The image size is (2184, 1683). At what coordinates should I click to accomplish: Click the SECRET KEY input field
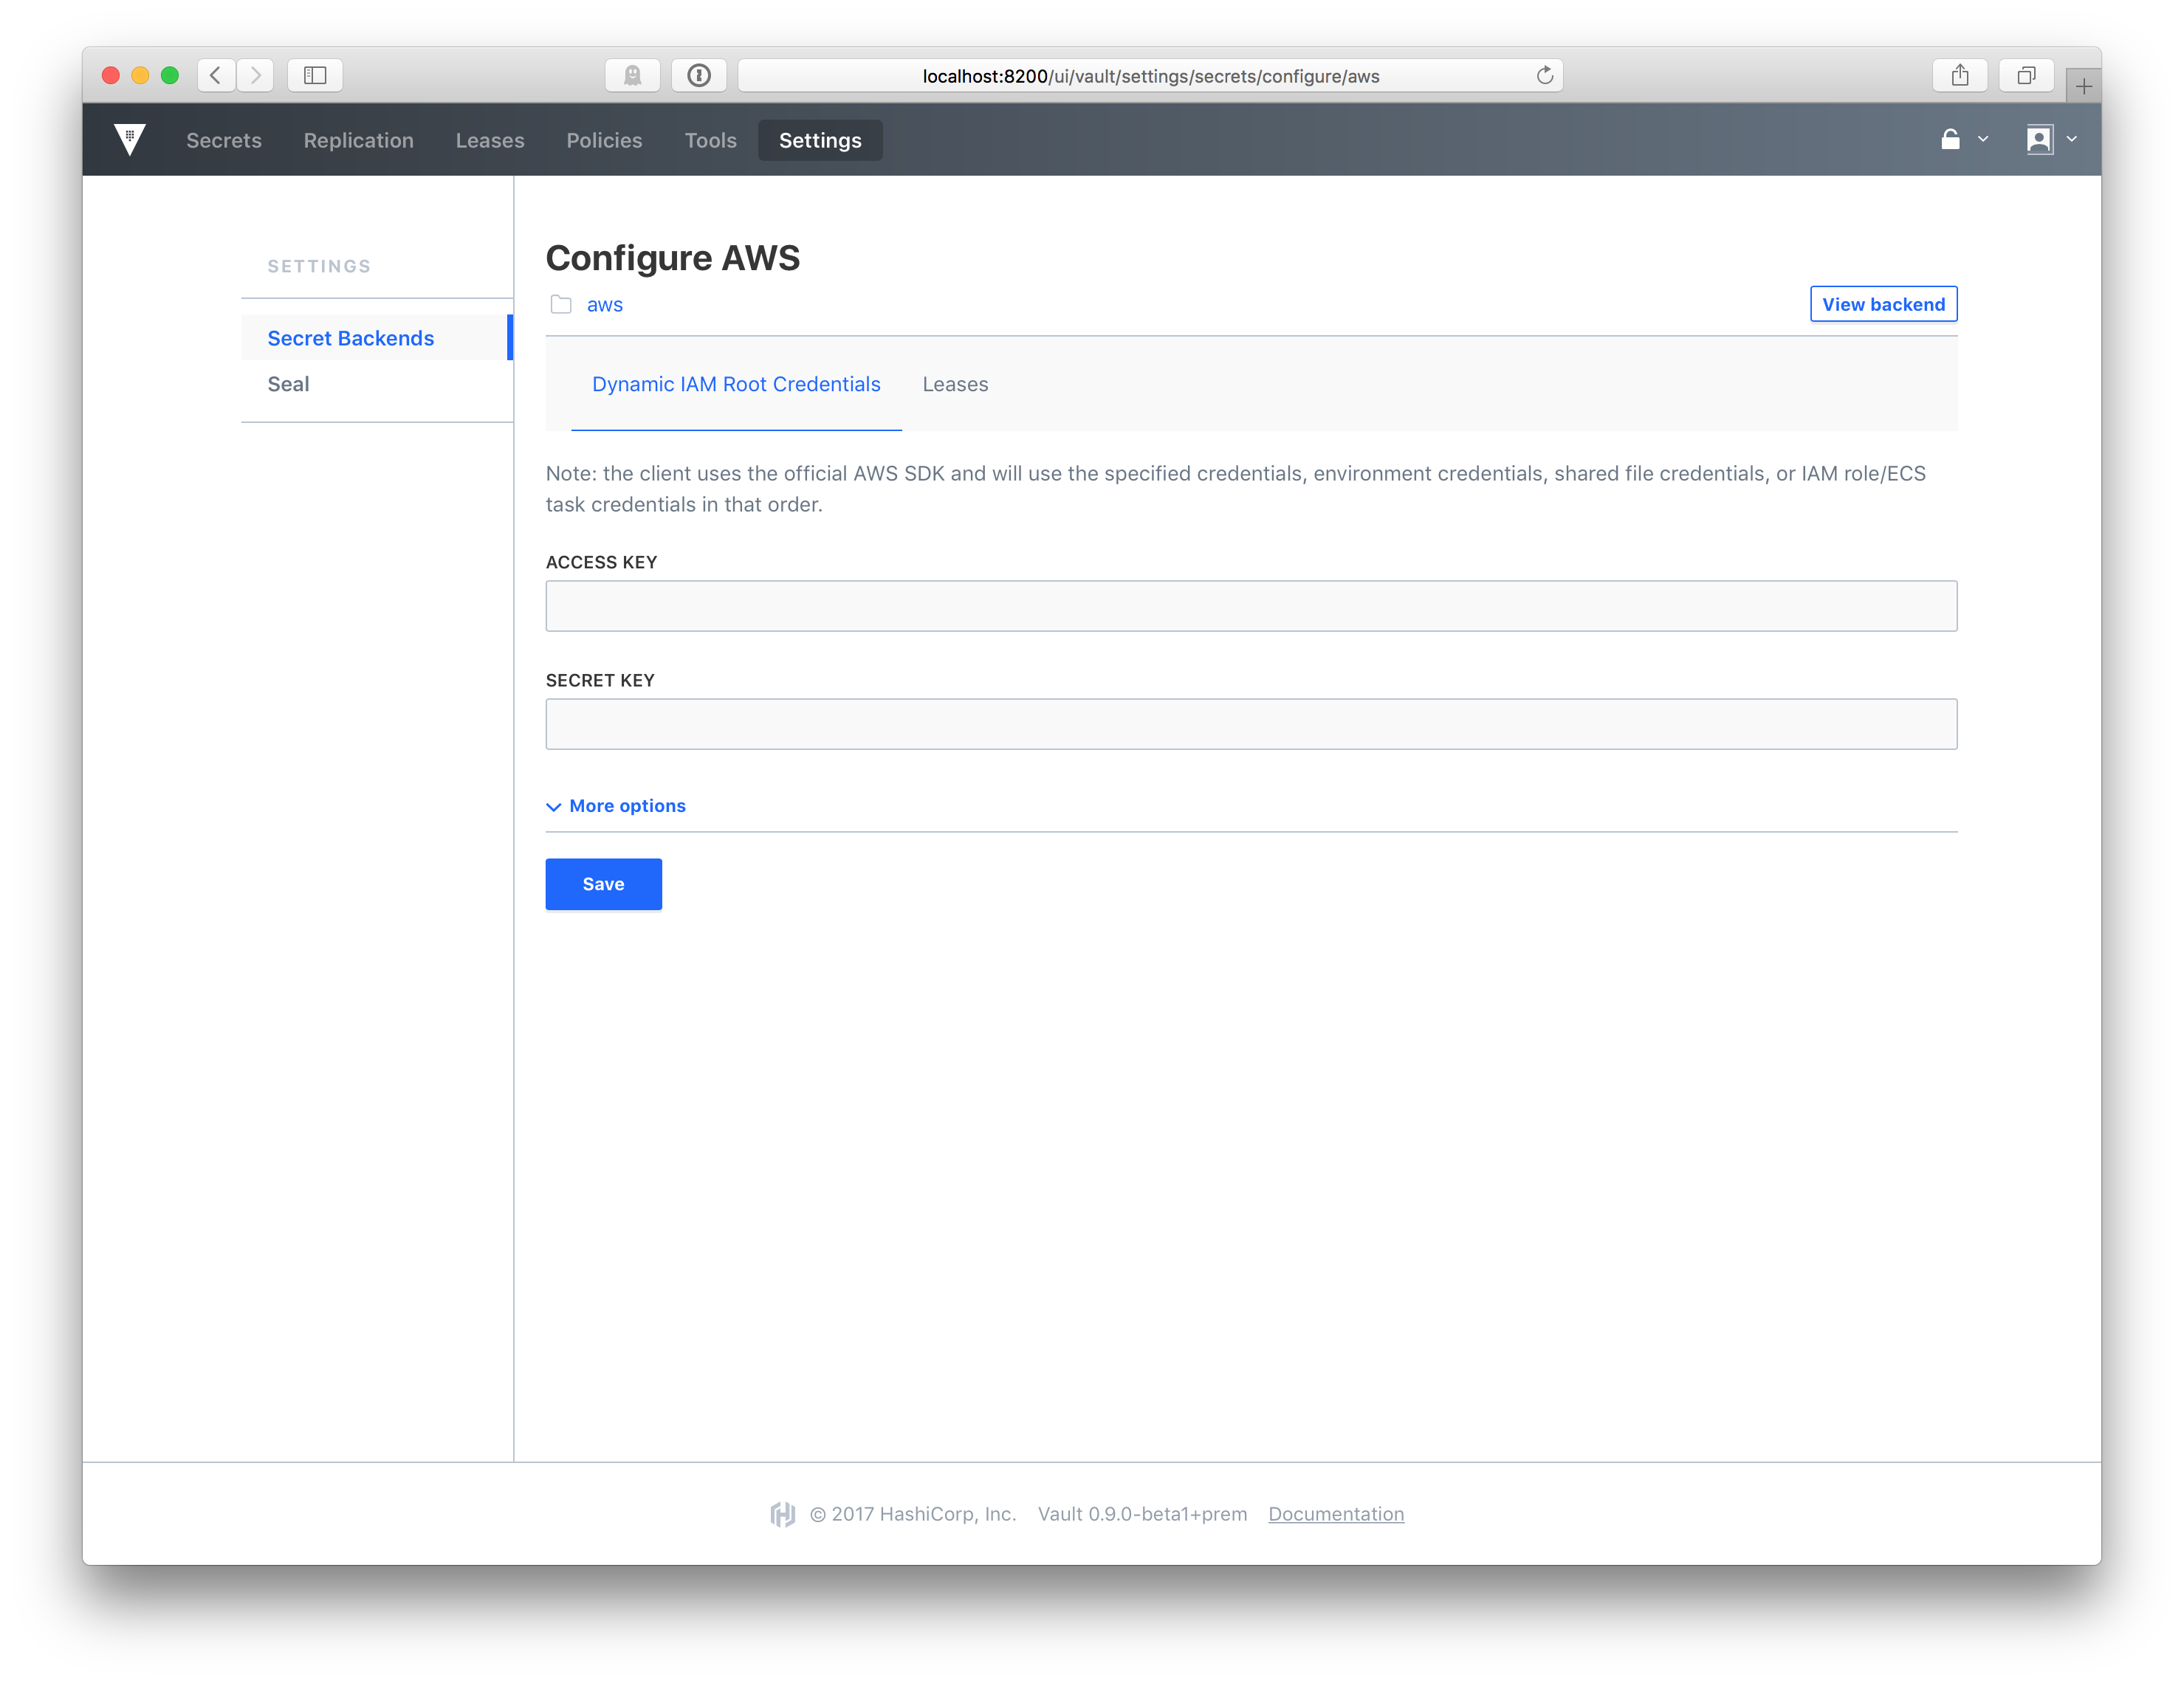(x=1252, y=723)
